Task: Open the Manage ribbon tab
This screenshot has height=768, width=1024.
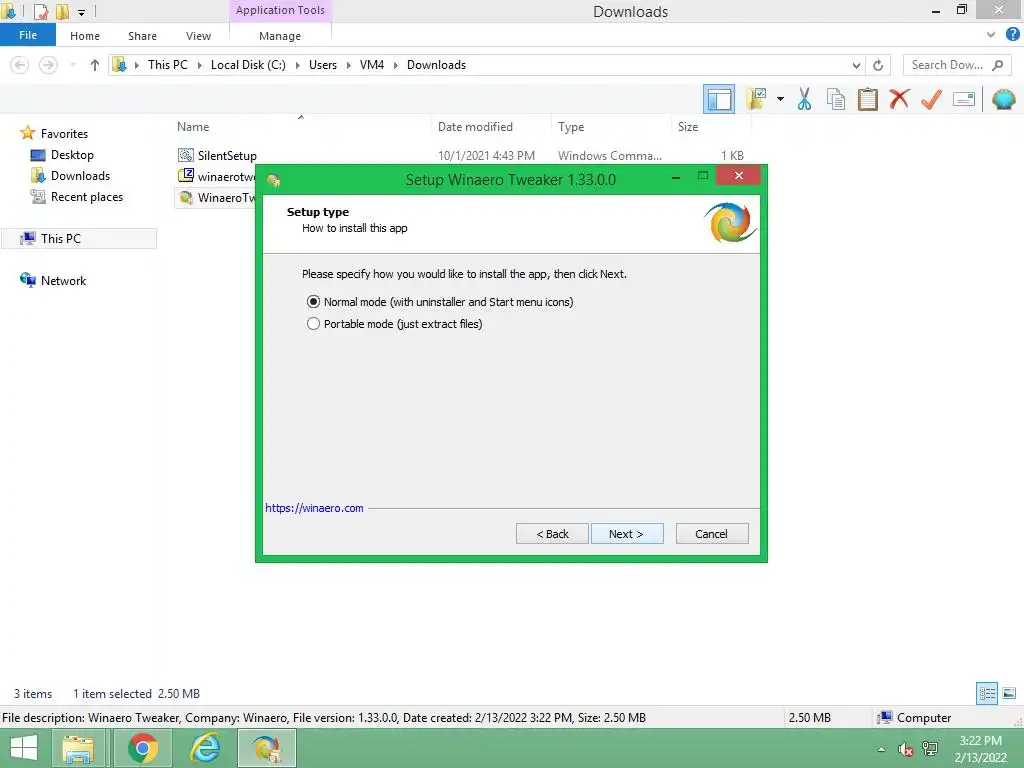Action: pyautogui.click(x=280, y=36)
